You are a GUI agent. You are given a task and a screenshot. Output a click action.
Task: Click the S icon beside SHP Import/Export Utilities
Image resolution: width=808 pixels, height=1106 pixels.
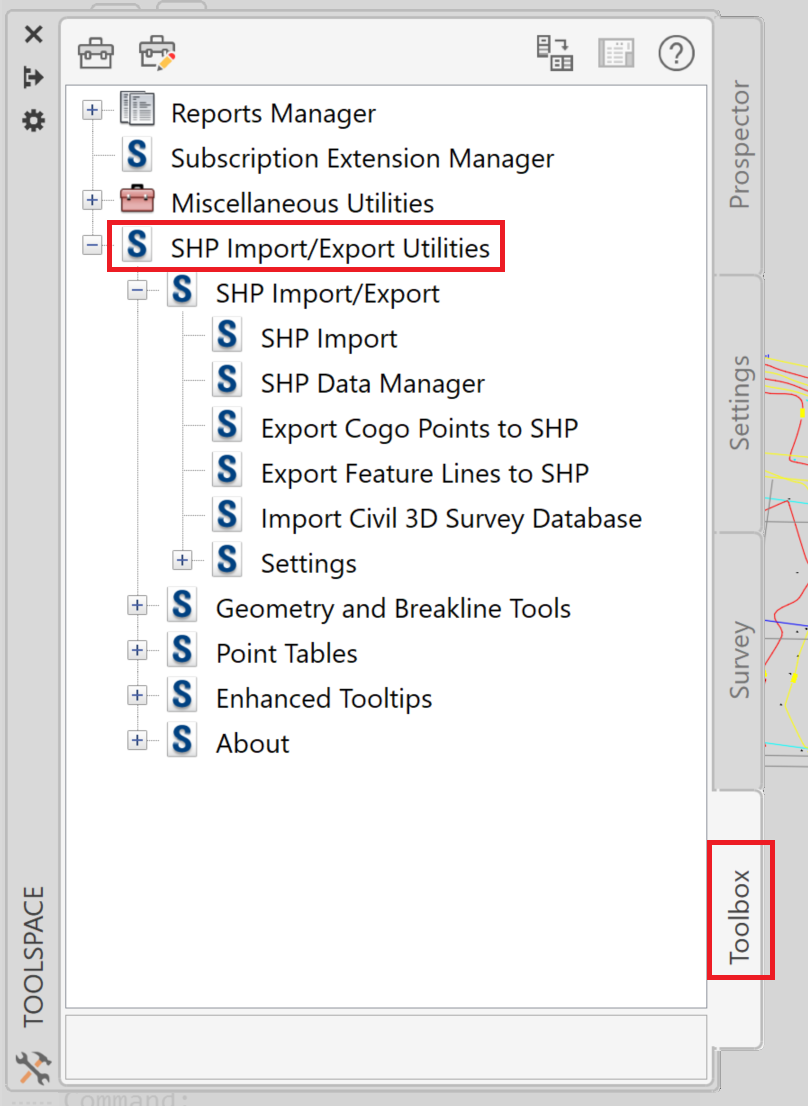click(x=137, y=245)
